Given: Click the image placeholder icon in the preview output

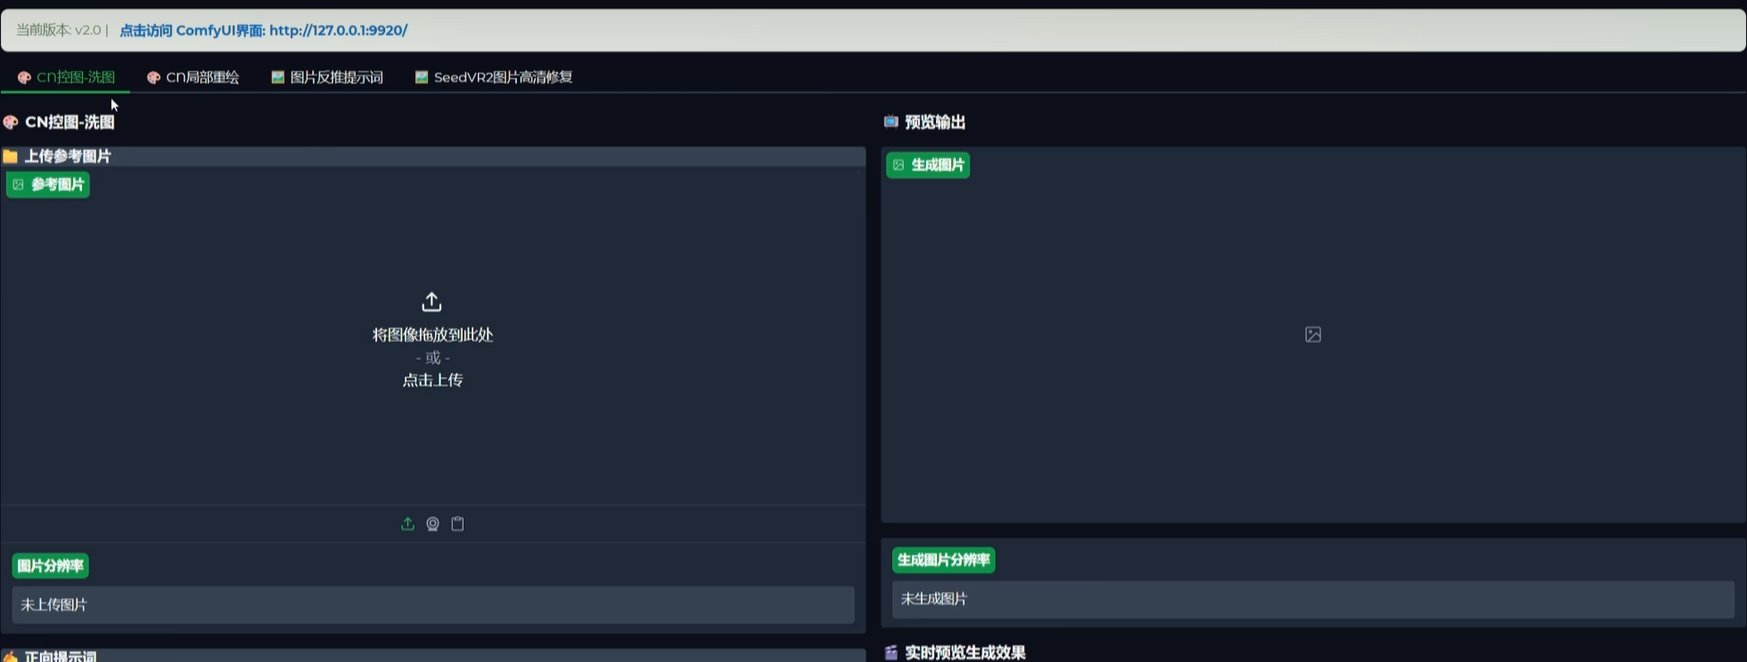Looking at the screenshot, I should pyautogui.click(x=1313, y=334).
